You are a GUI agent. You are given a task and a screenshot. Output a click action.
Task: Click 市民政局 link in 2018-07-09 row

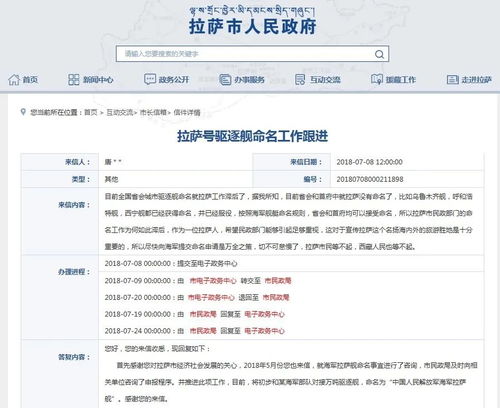[278, 281]
